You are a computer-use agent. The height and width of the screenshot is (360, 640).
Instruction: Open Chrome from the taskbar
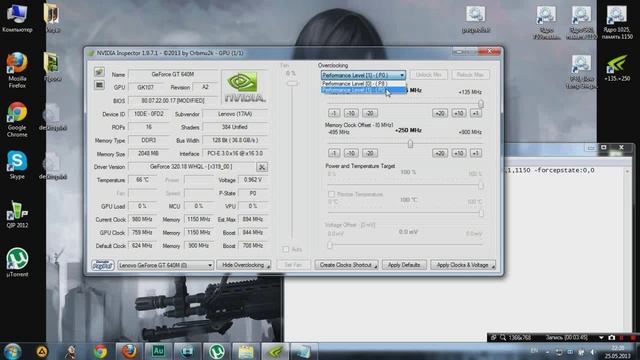pyautogui.click(x=100, y=351)
